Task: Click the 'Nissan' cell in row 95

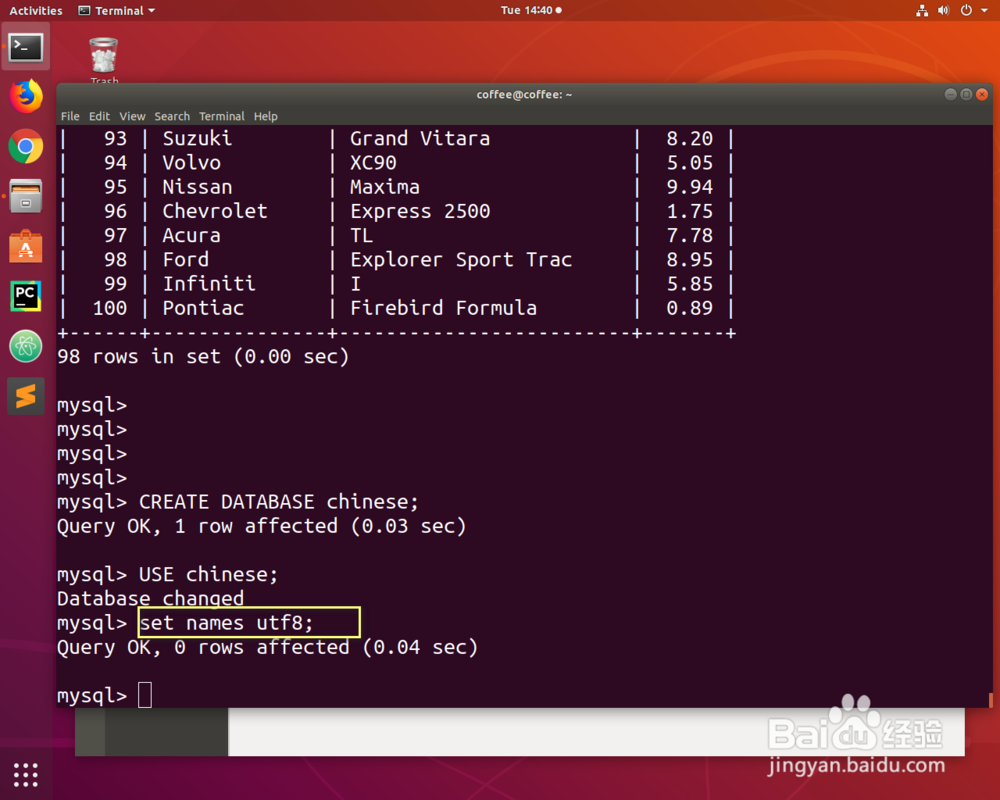Action: click(x=197, y=187)
